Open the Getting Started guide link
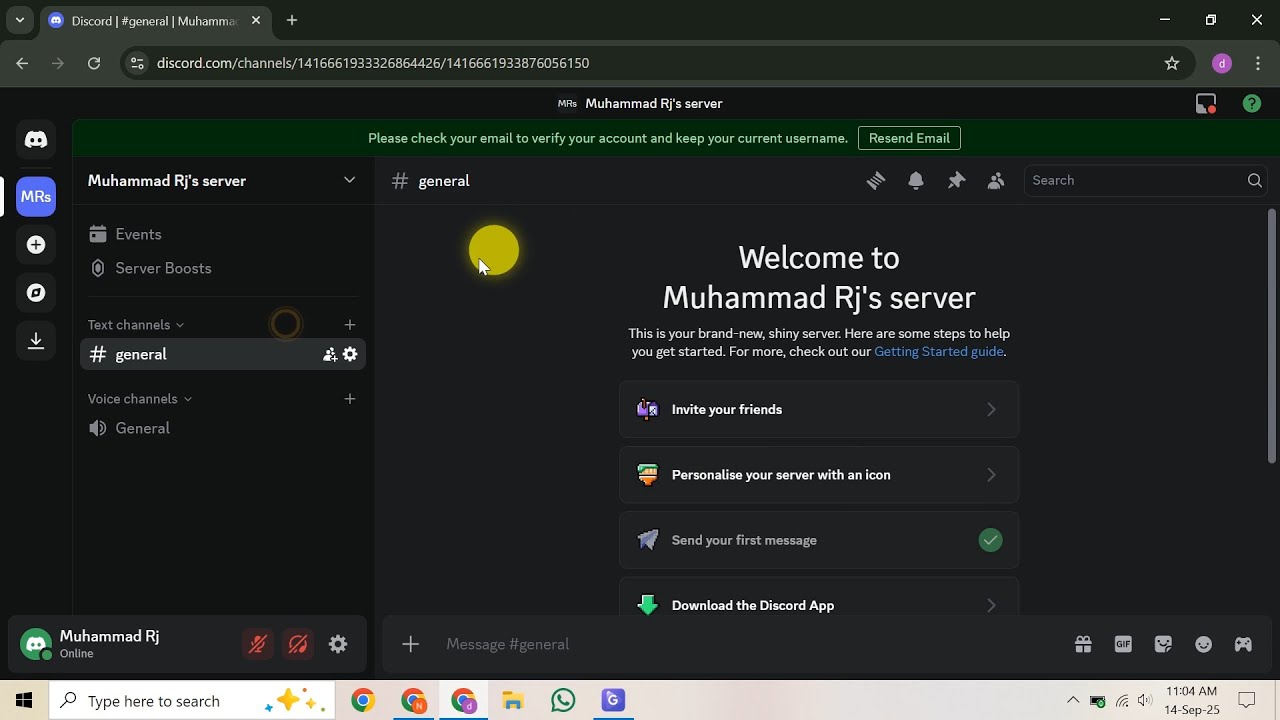Image resolution: width=1280 pixels, height=720 pixels. [x=938, y=352]
